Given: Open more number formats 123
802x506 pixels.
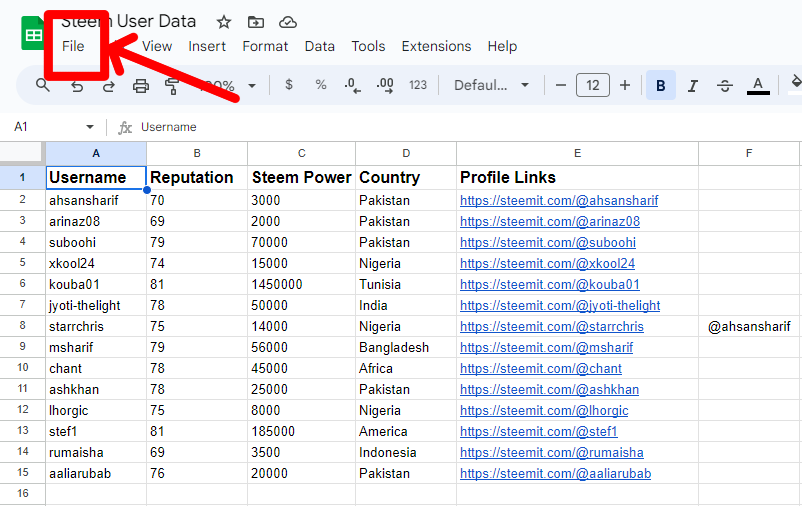Looking at the screenshot, I should click(417, 85).
